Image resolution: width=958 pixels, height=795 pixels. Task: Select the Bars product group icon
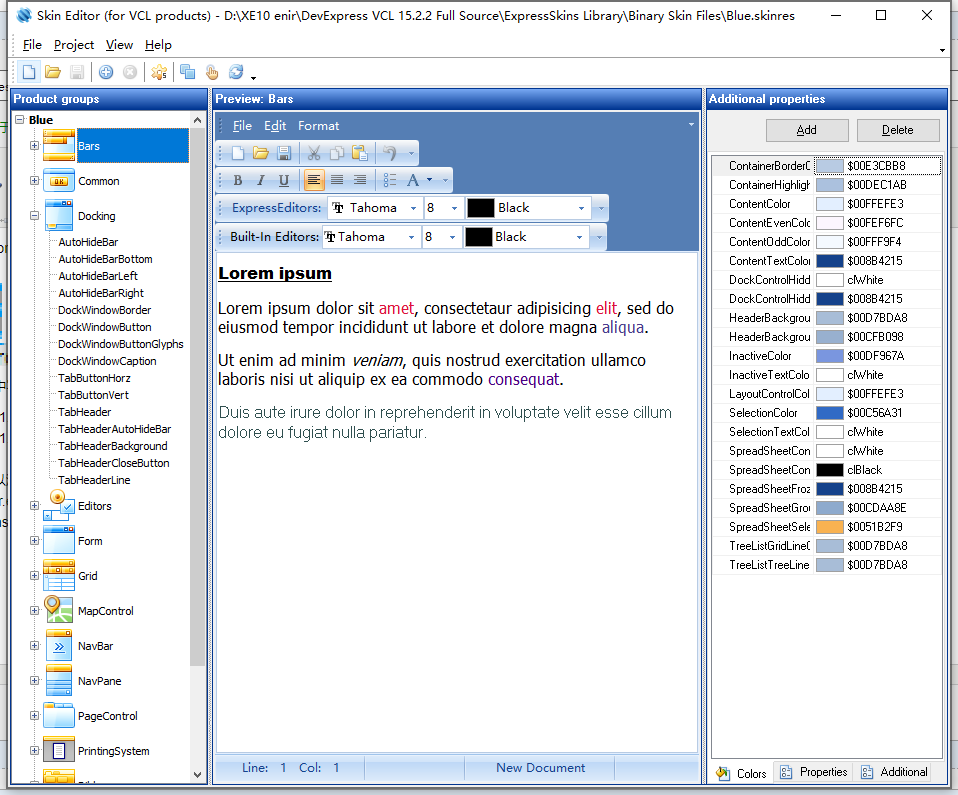[x=59, y=145]
